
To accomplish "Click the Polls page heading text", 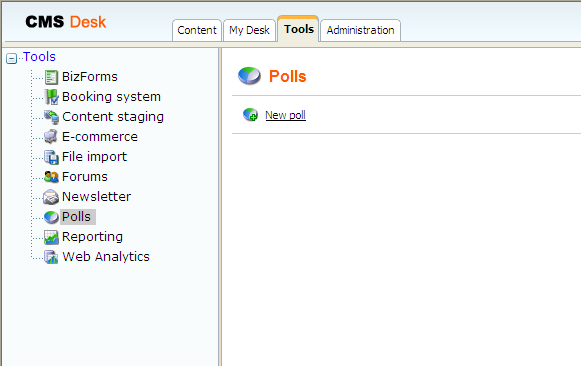I will (x=288, y=76).
